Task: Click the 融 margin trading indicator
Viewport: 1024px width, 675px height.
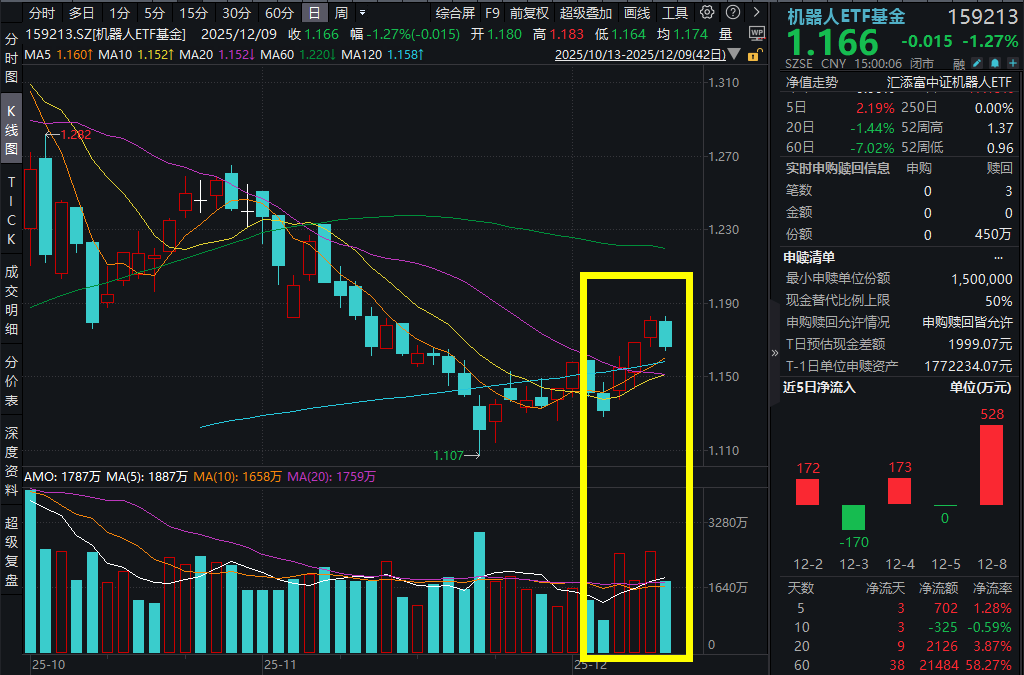Action: click(958, 62)
